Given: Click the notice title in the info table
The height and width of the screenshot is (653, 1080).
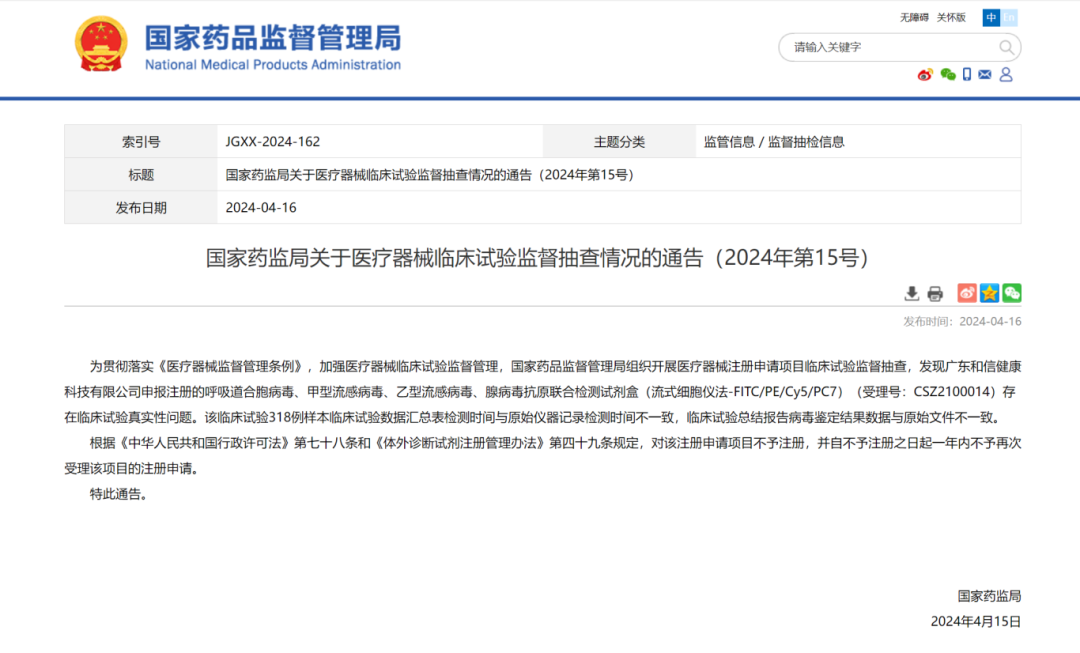Looking at the screenshot, I should (430, 174).
